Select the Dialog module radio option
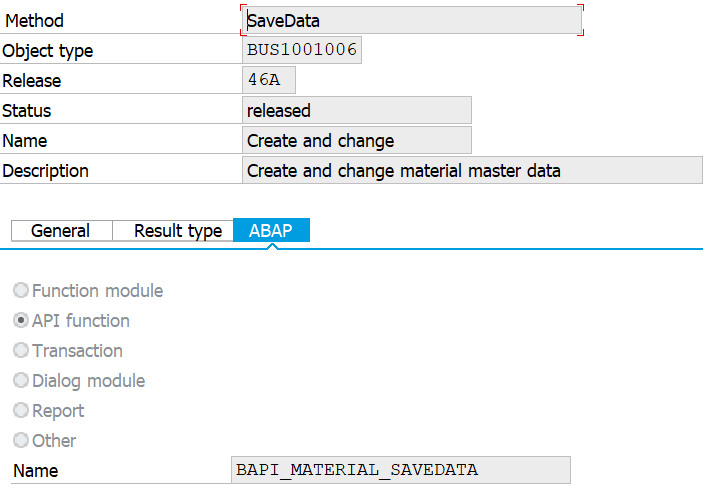 tap(21, 380)
